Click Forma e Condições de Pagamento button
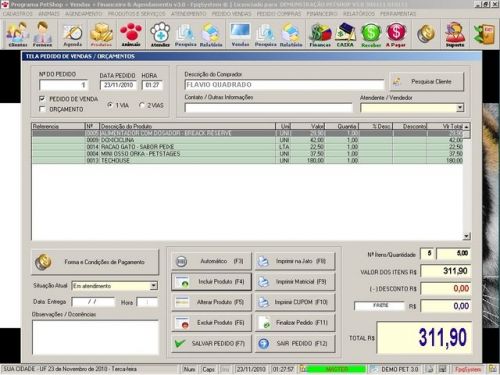Viewport: 500px width, 375px height. click(95, 262)
